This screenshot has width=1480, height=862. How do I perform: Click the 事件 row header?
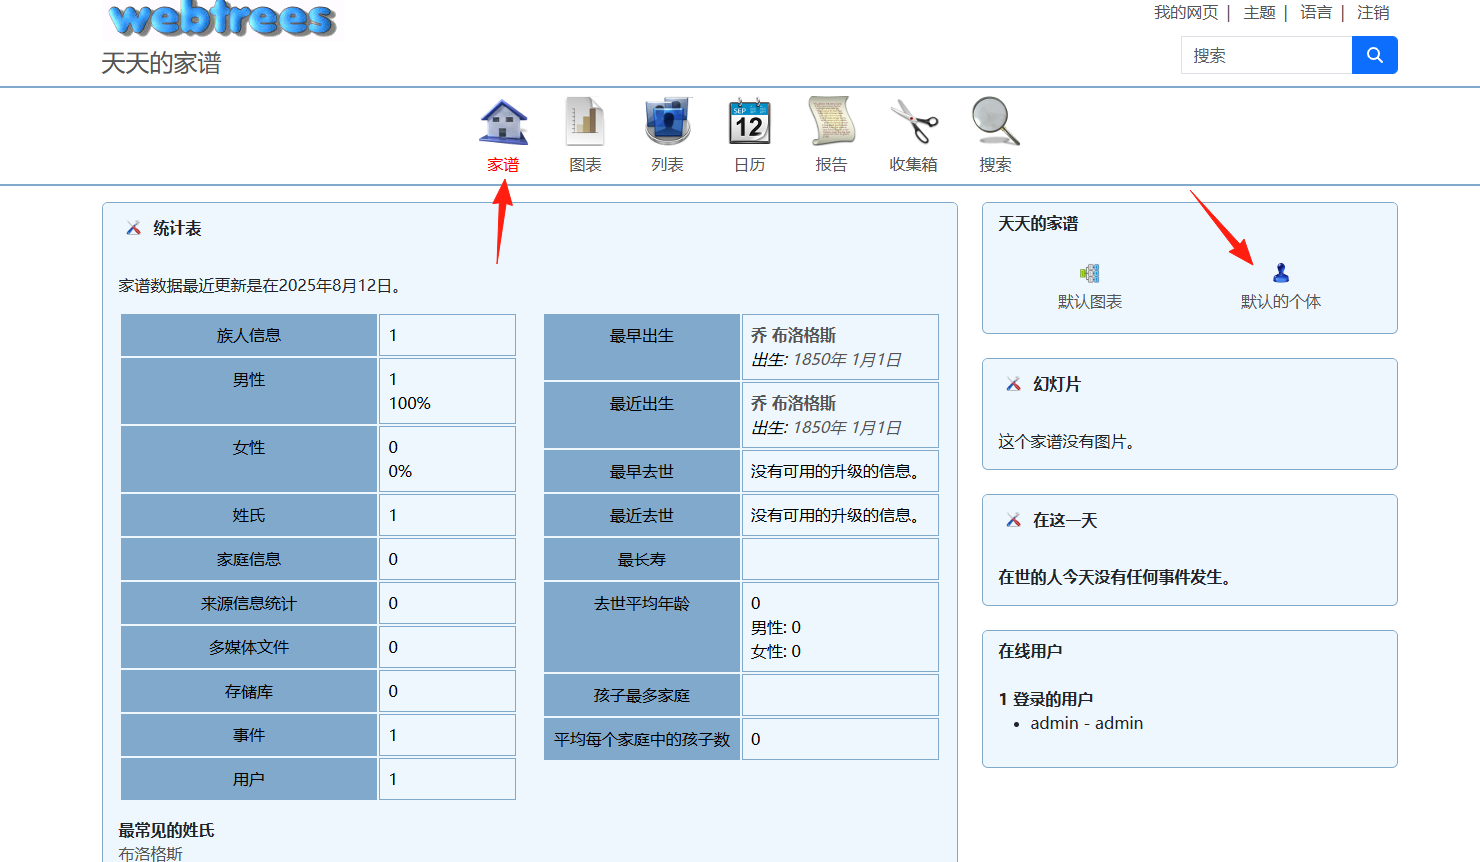click(x=249, y=735)
